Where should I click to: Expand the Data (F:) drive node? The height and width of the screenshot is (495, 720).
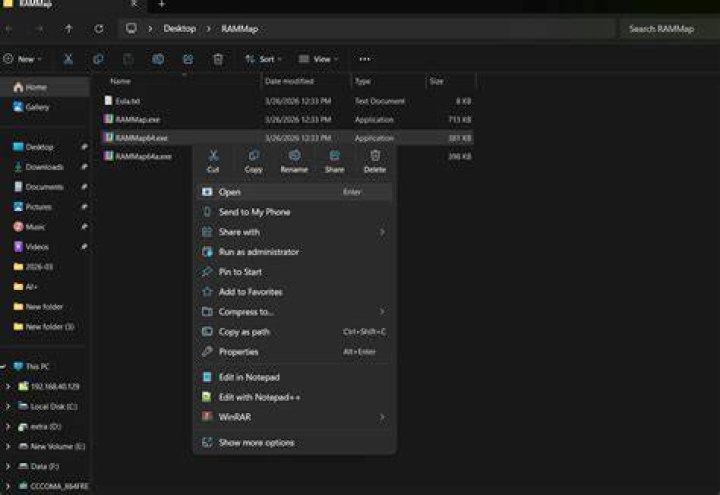(8, 466)
